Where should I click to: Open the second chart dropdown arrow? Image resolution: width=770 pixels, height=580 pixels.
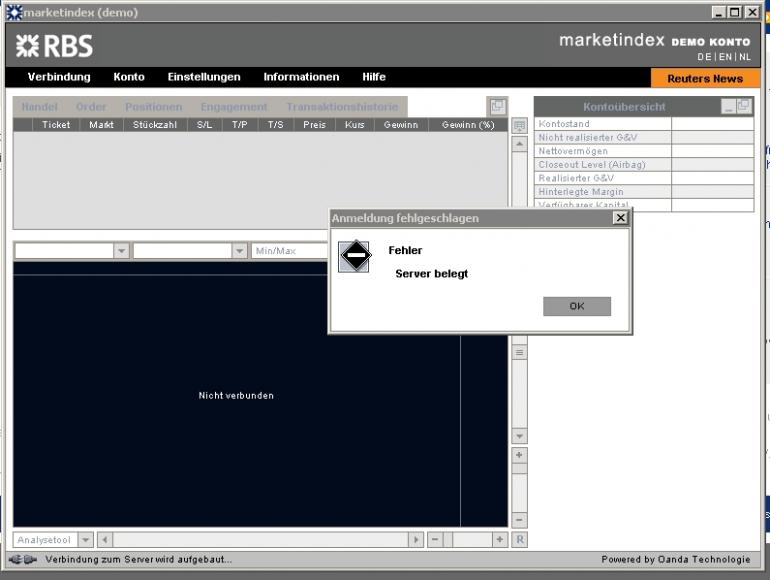(x=239, y=251)
